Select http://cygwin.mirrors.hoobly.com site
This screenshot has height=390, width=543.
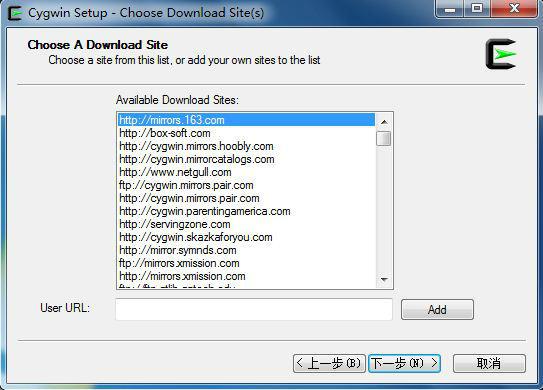click(x=246, y=146)
